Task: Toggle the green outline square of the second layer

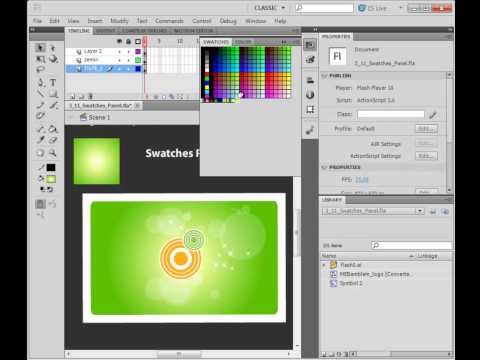Action: 138,60
